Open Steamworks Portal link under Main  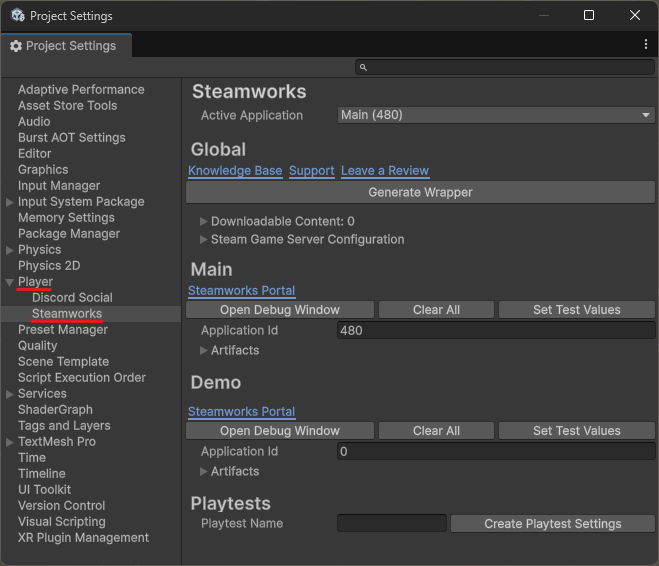242,290
